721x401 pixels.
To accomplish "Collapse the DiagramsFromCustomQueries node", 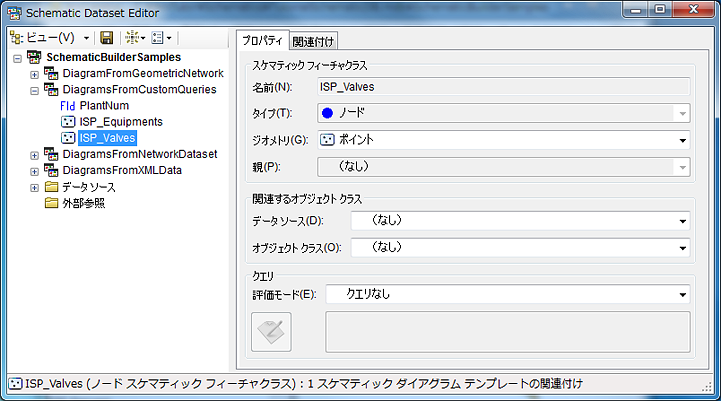I will tap(34, 91).
